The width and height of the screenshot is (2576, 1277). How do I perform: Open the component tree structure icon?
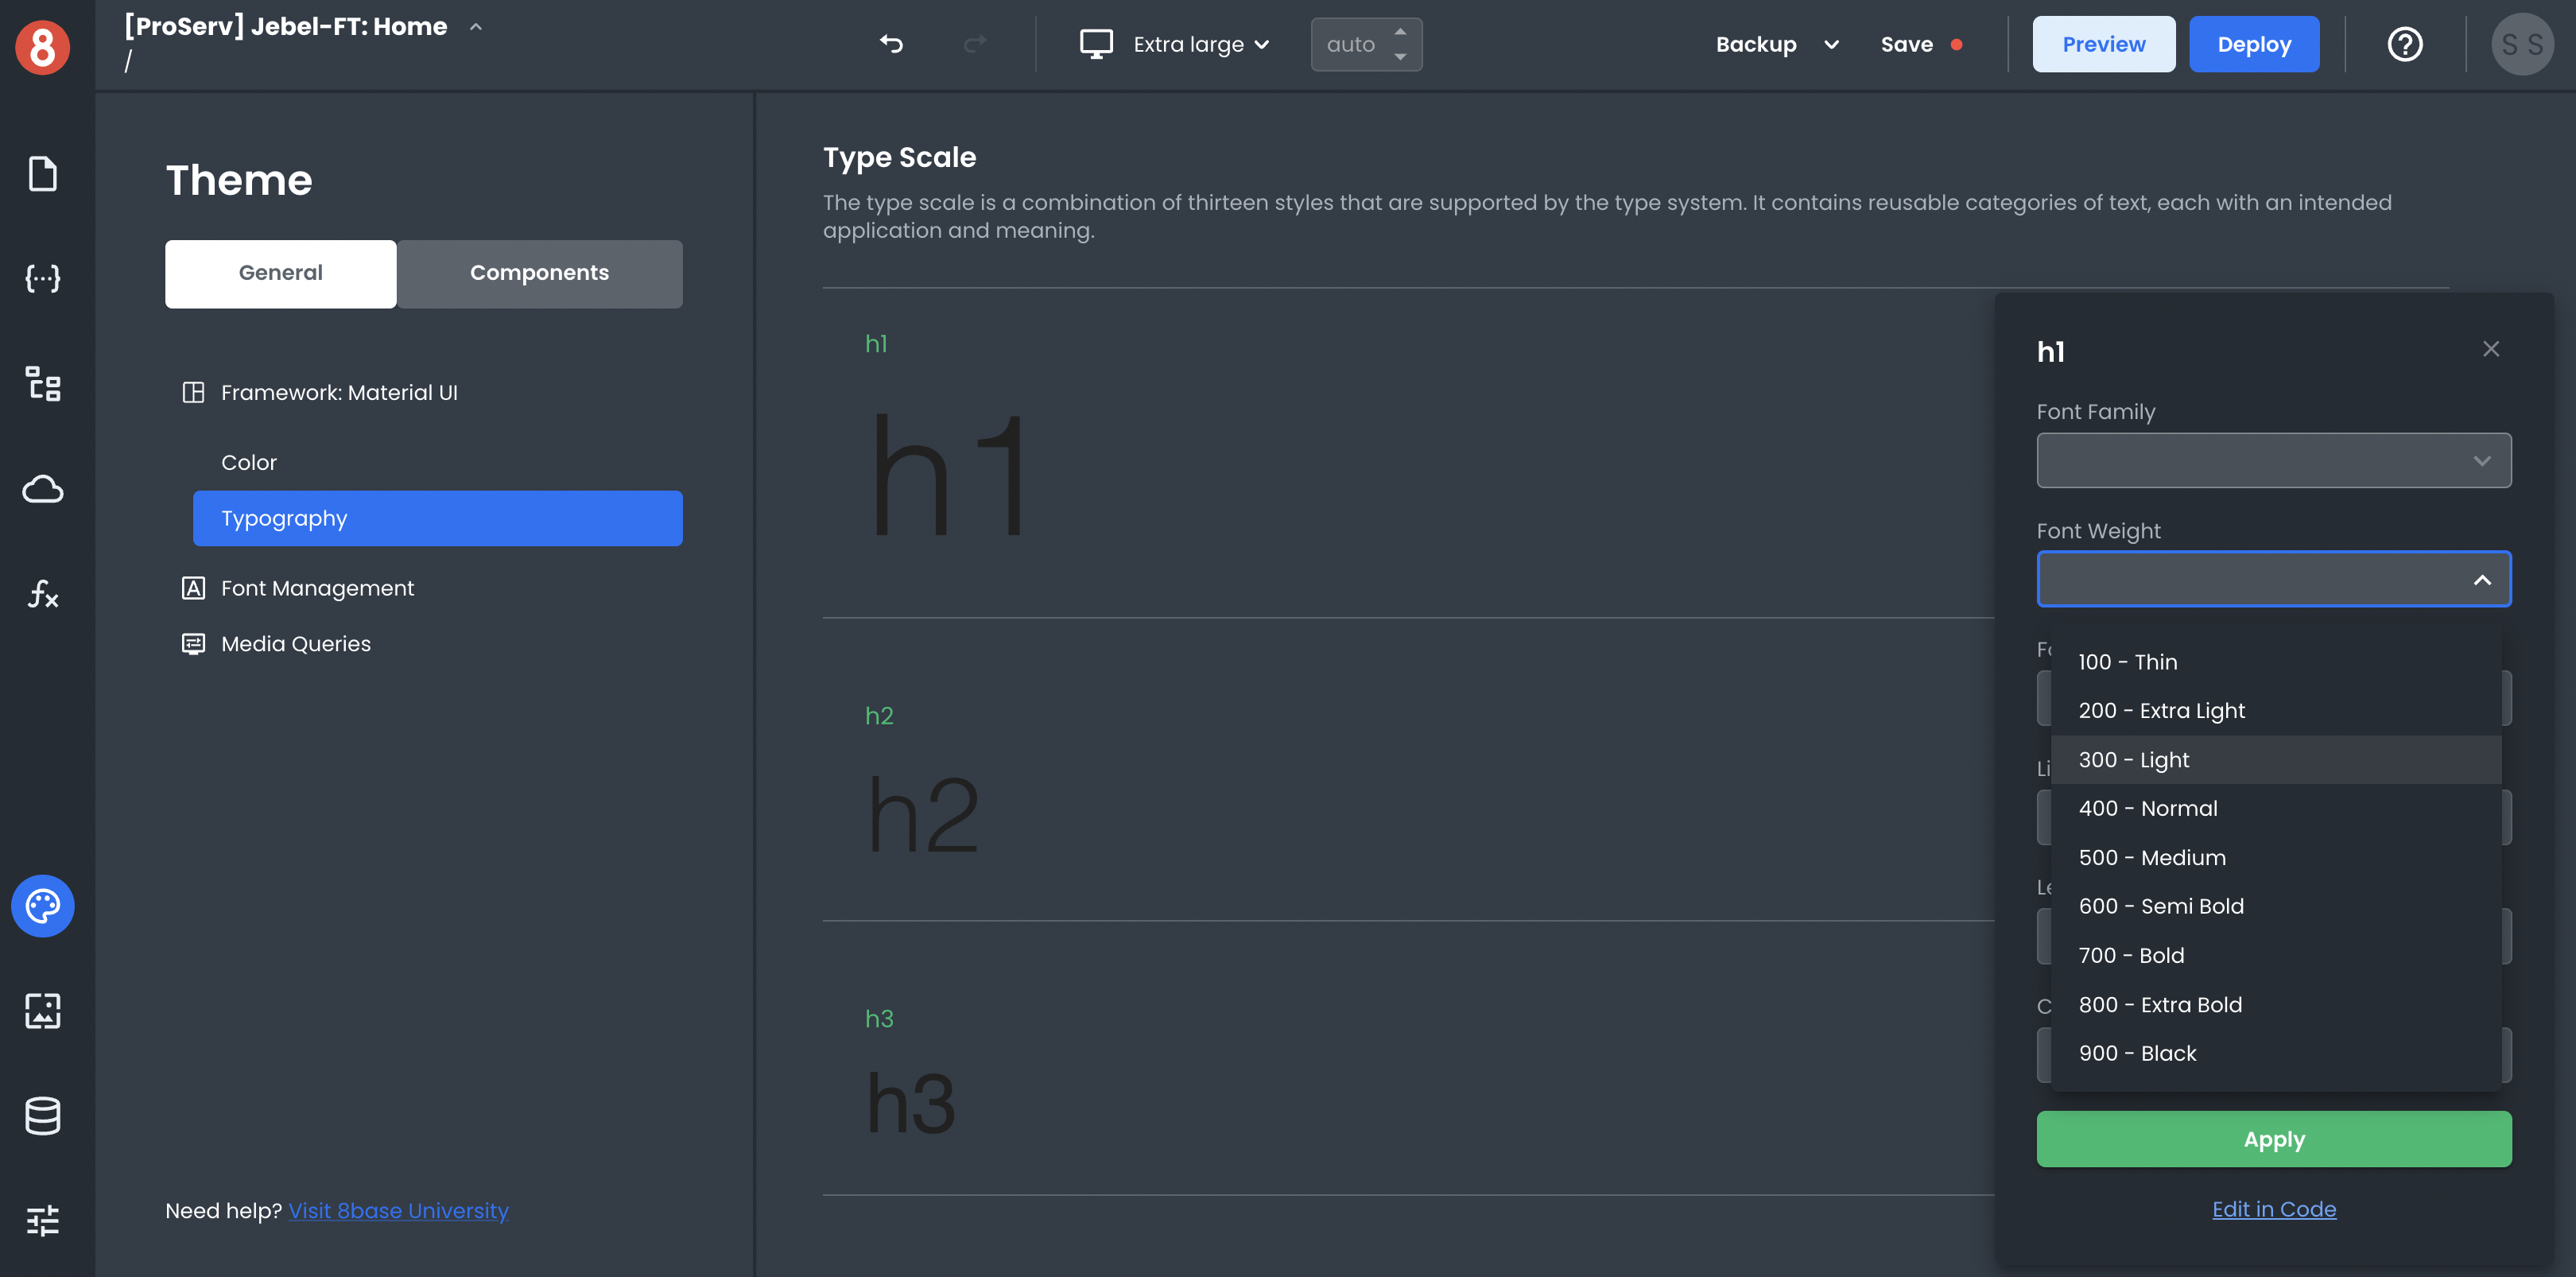(42, 384)
